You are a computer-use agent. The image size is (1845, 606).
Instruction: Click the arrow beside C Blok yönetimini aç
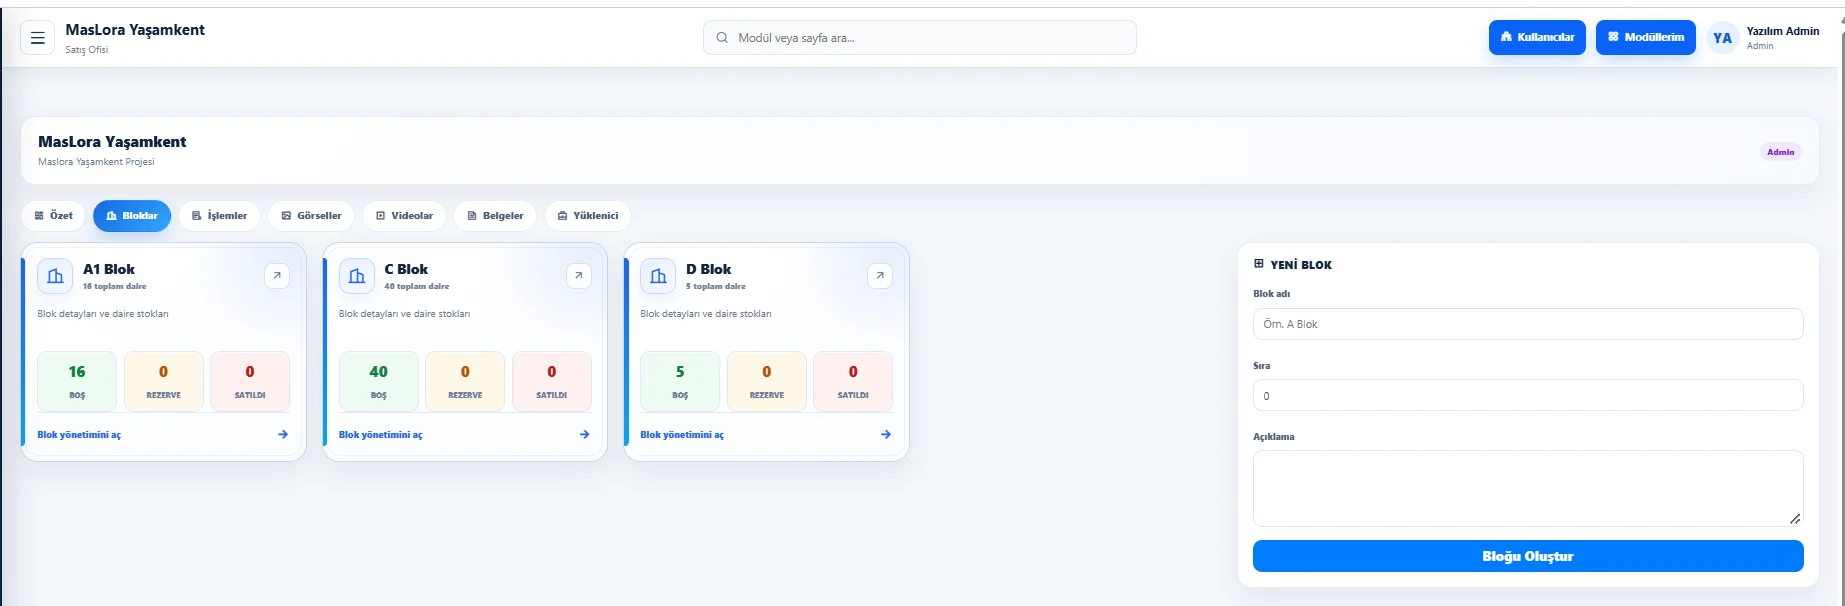coord(584,434)
